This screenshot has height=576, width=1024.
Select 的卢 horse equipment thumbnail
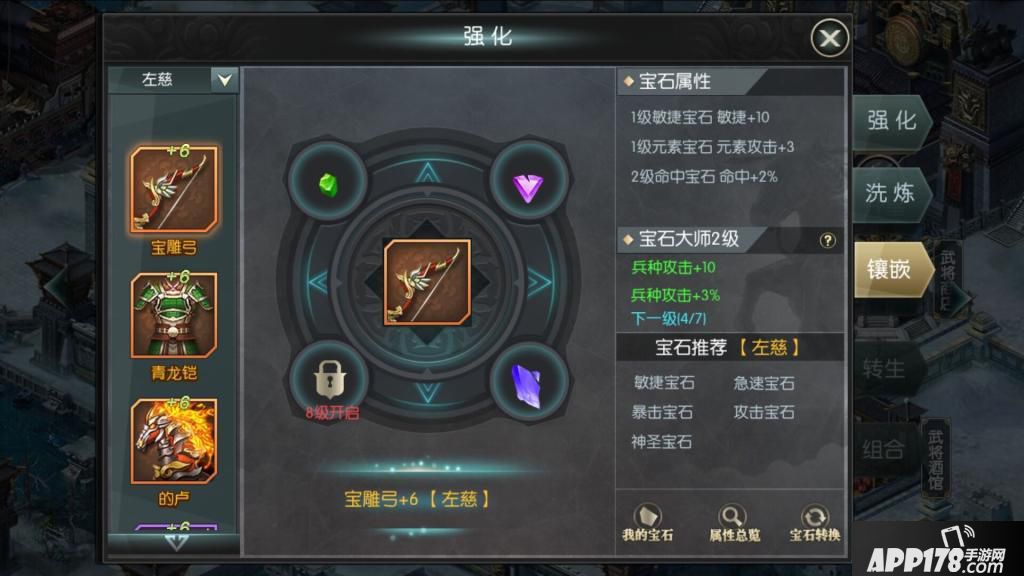174,441
